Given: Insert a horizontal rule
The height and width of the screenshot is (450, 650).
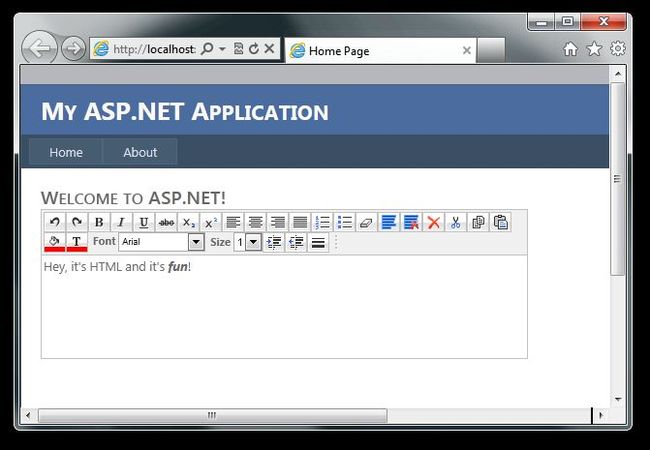Looking at the screenshot, I should (x=318, y=242).
